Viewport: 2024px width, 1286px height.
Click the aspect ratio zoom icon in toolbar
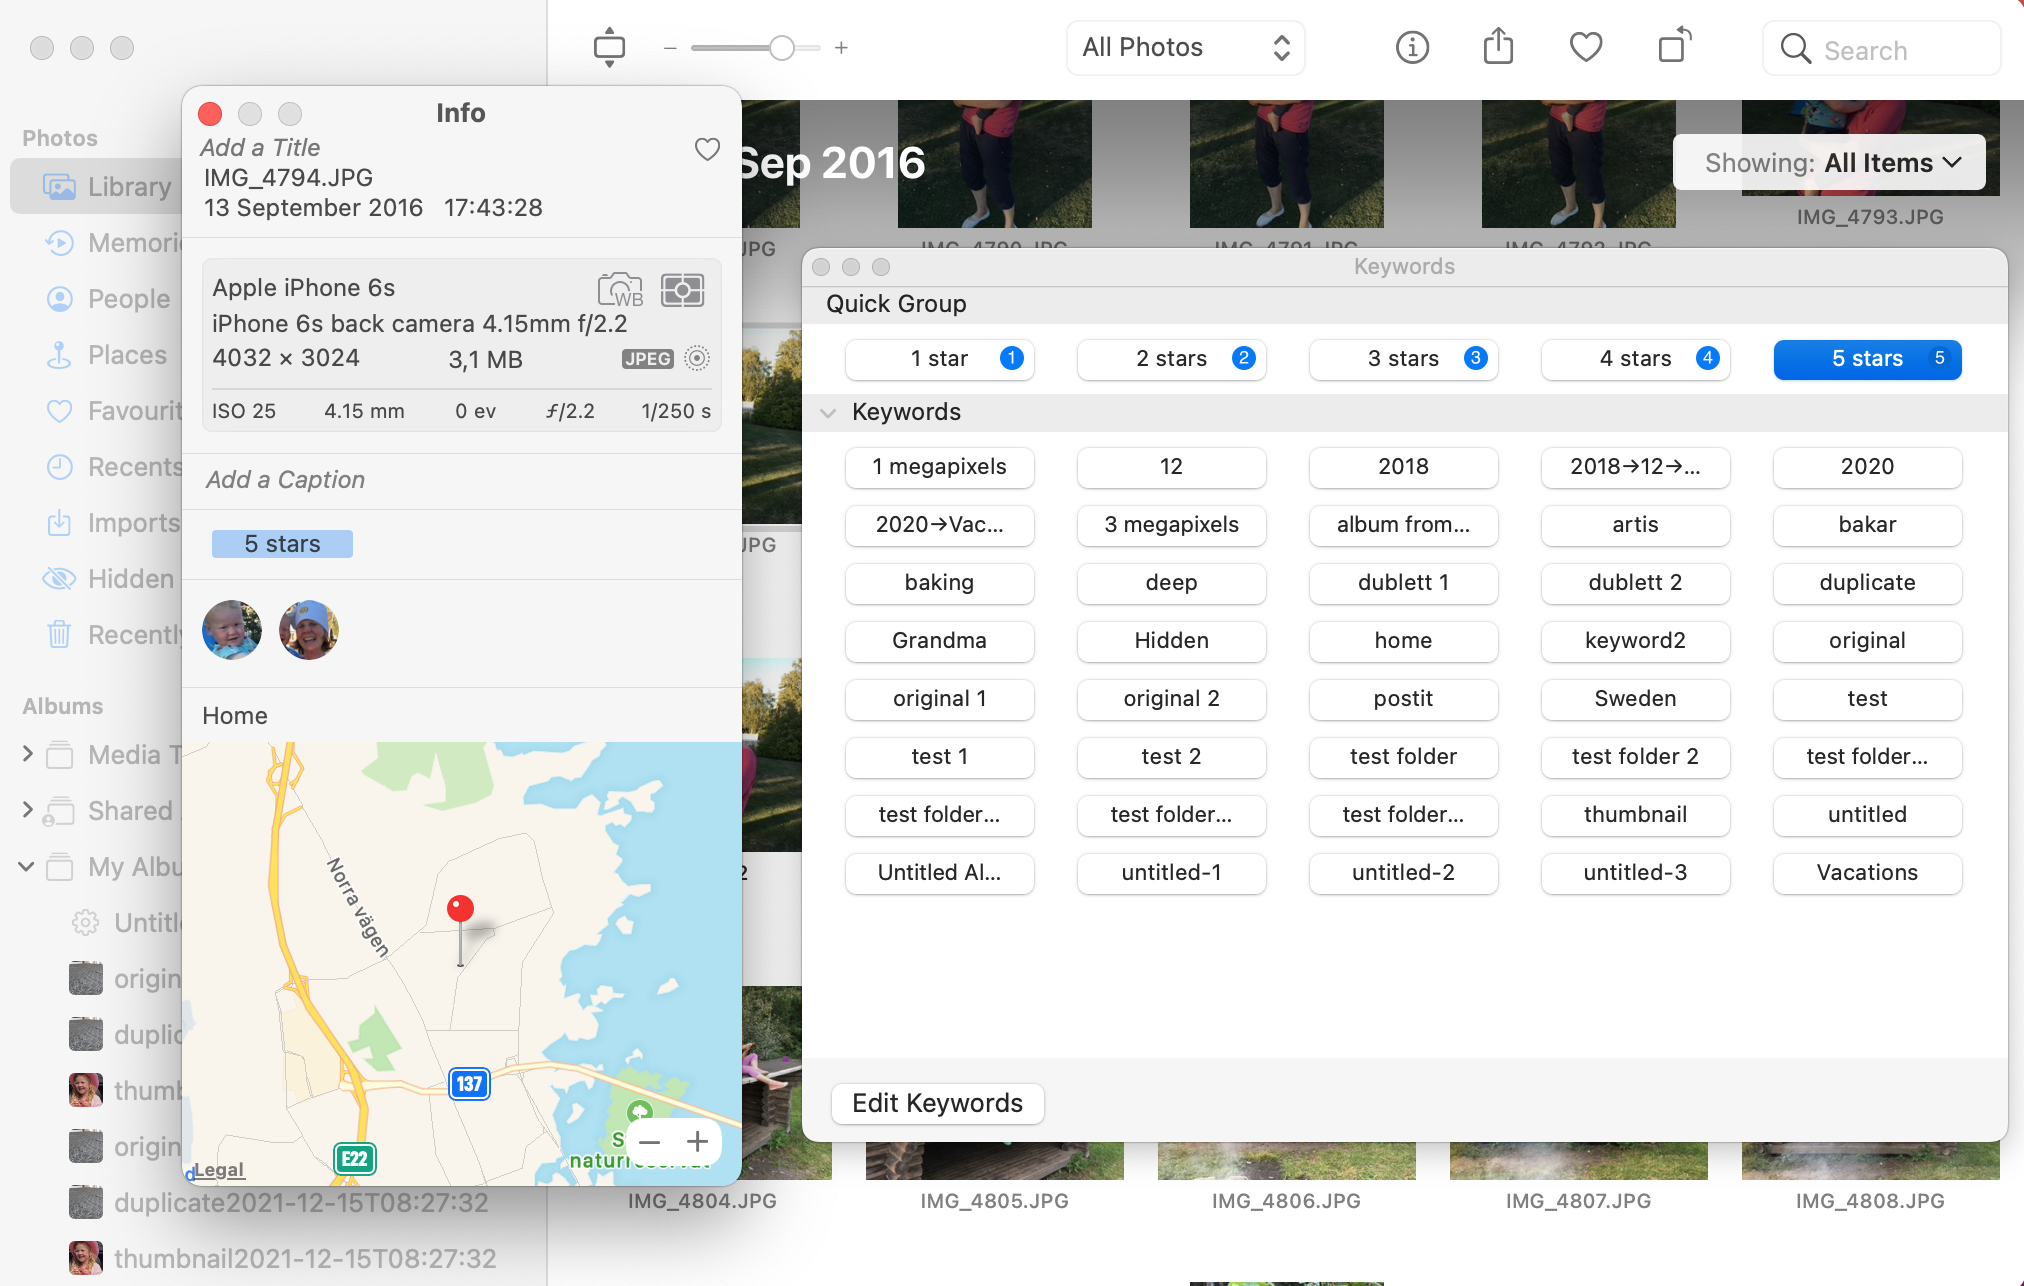pyautogui.click(x=609, y=47)
